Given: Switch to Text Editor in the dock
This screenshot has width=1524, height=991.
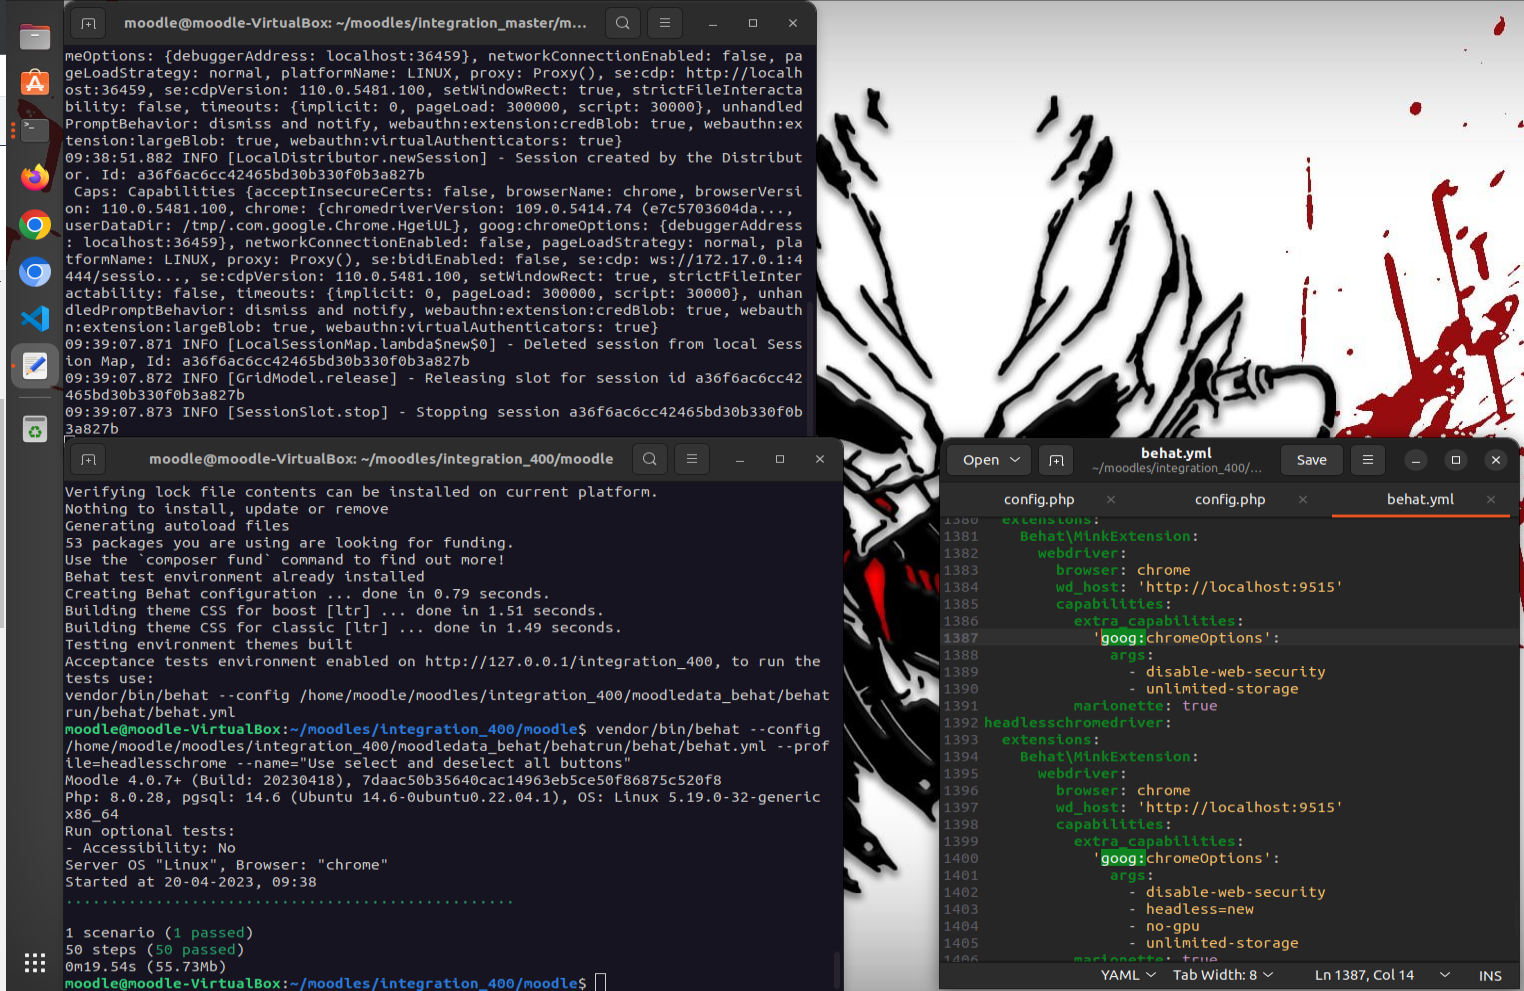Looking at the screenshot, I should (x=35, y=367).
